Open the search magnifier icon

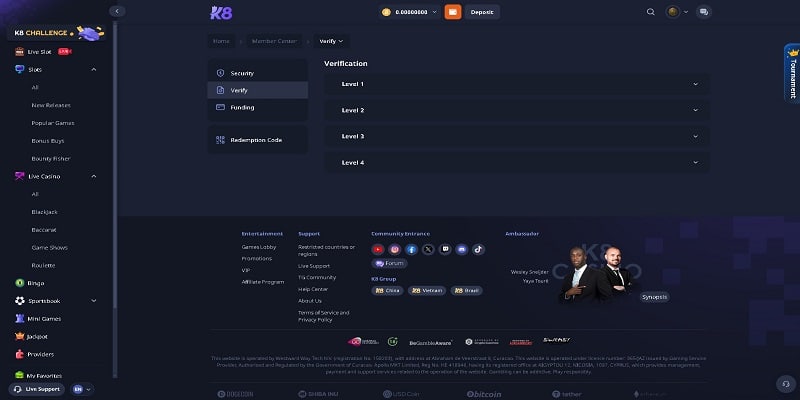pyautogui.click(x=651, y=12)
